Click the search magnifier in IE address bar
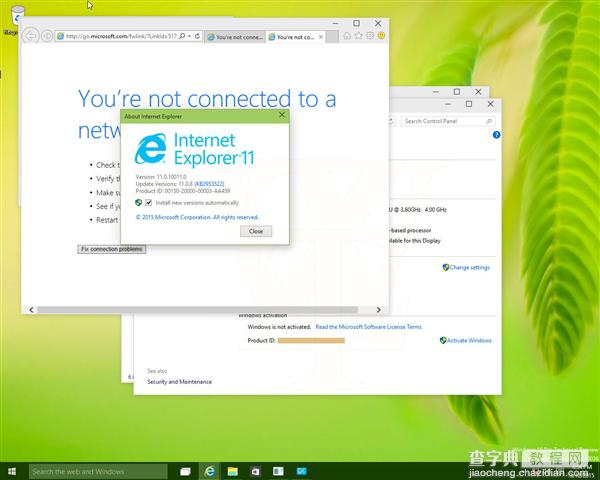 pos(183,36)
